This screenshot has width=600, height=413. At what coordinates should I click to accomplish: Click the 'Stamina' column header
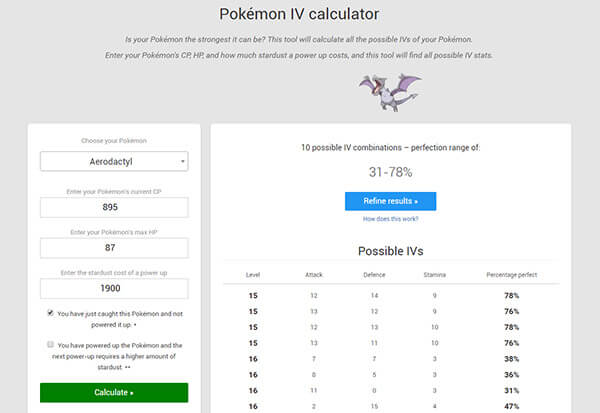point(435,275)
